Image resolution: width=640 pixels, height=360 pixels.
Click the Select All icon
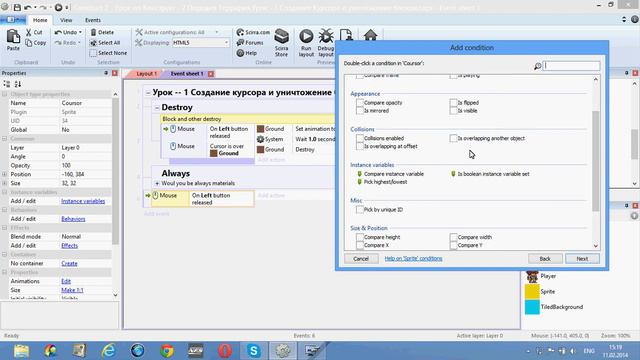point(93,42)
